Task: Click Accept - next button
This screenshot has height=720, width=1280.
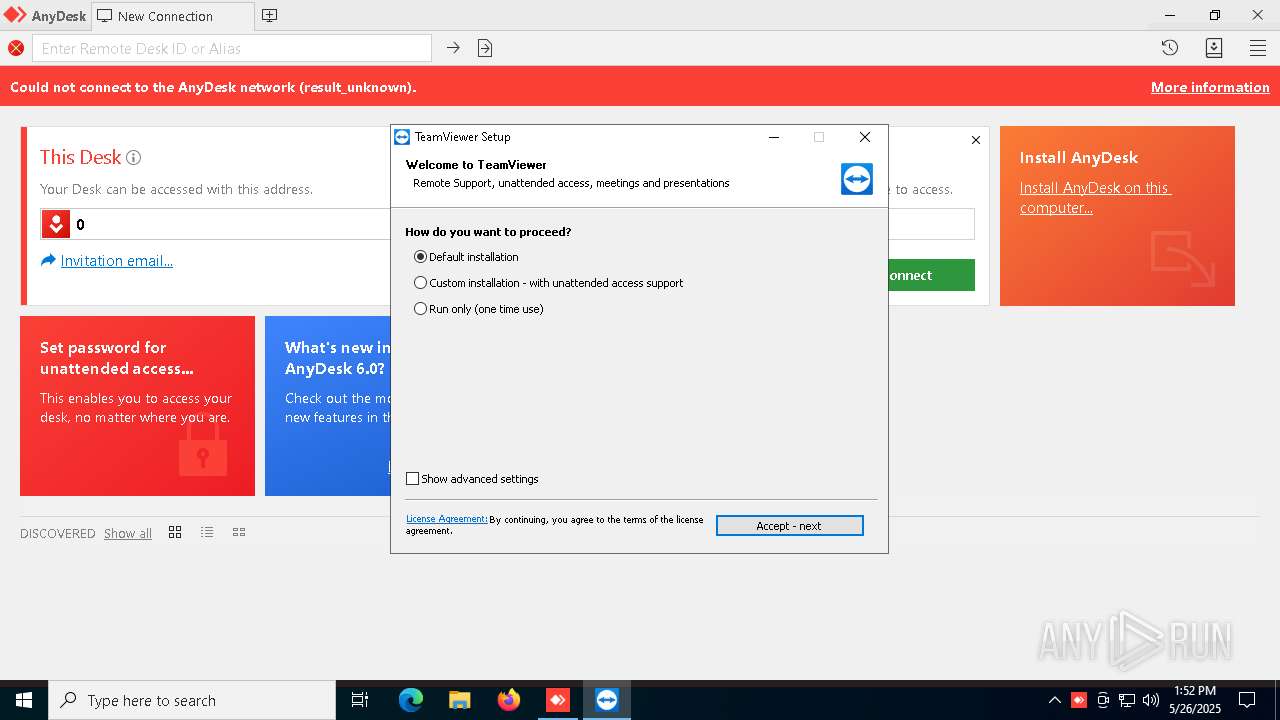Action: point(789,526)
